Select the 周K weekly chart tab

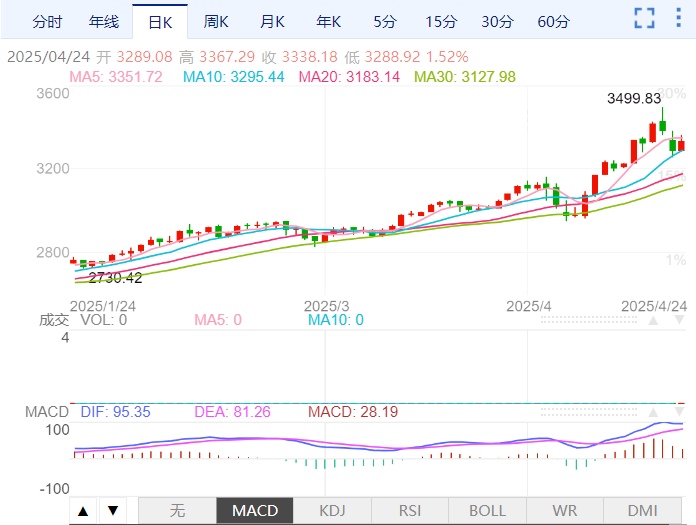(x=216, y=21)
